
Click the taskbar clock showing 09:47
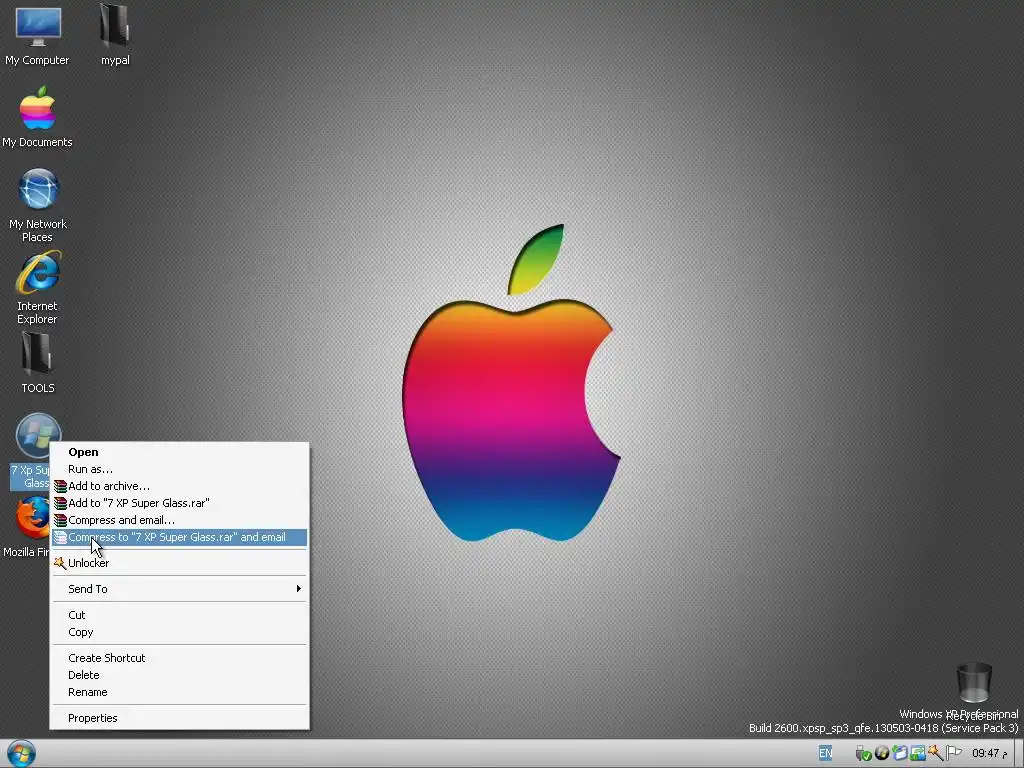[x=989, y=754]
